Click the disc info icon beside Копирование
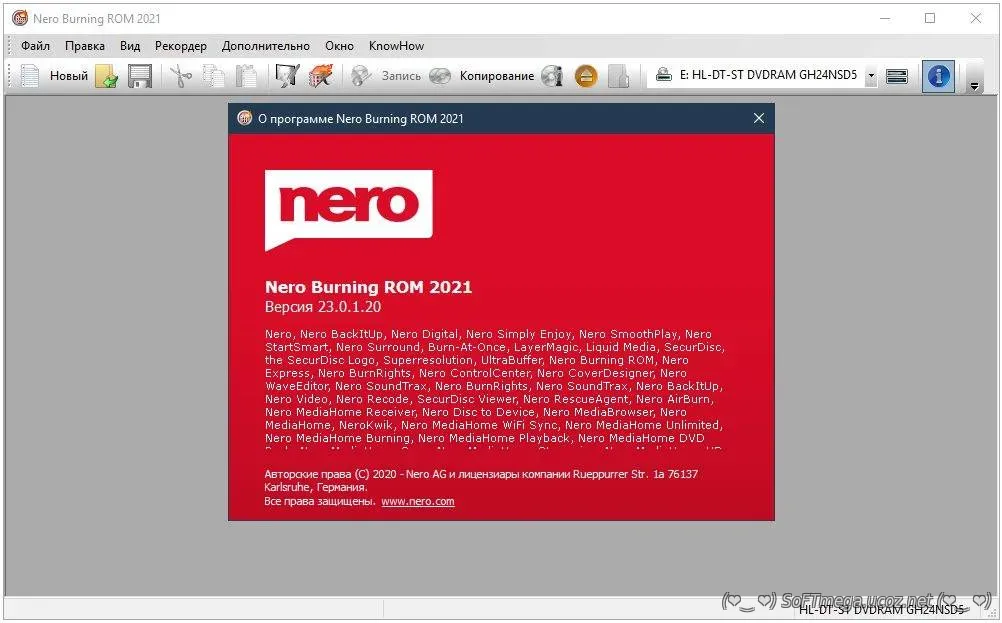Viewport: 1002px width, 623px height. (x=552, y=76)
